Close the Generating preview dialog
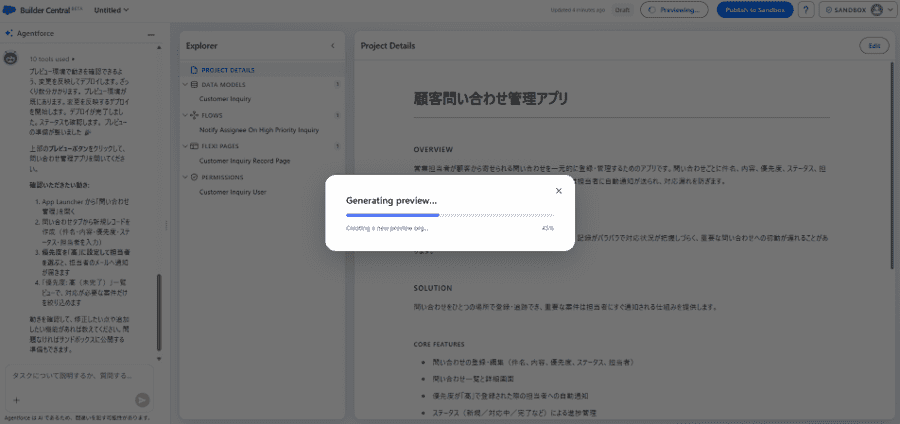Screen dimensions: 900x424 click(558, 191)
